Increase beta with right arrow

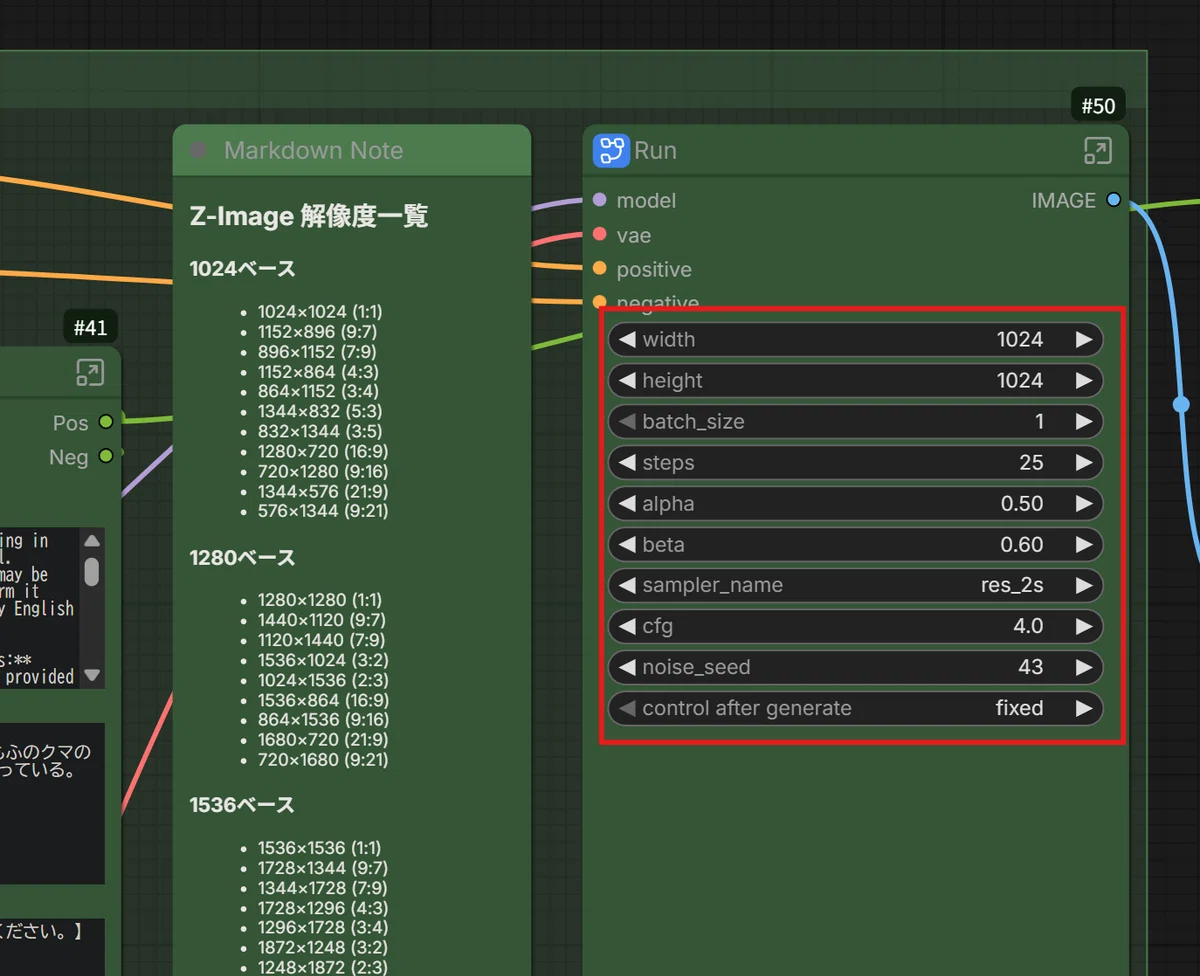coord(1084,544)
